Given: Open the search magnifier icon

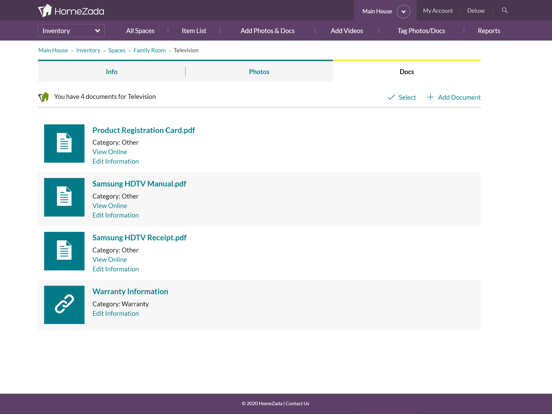Looking at the screenshot, I should pyautogui.click(x=504, y=11).
